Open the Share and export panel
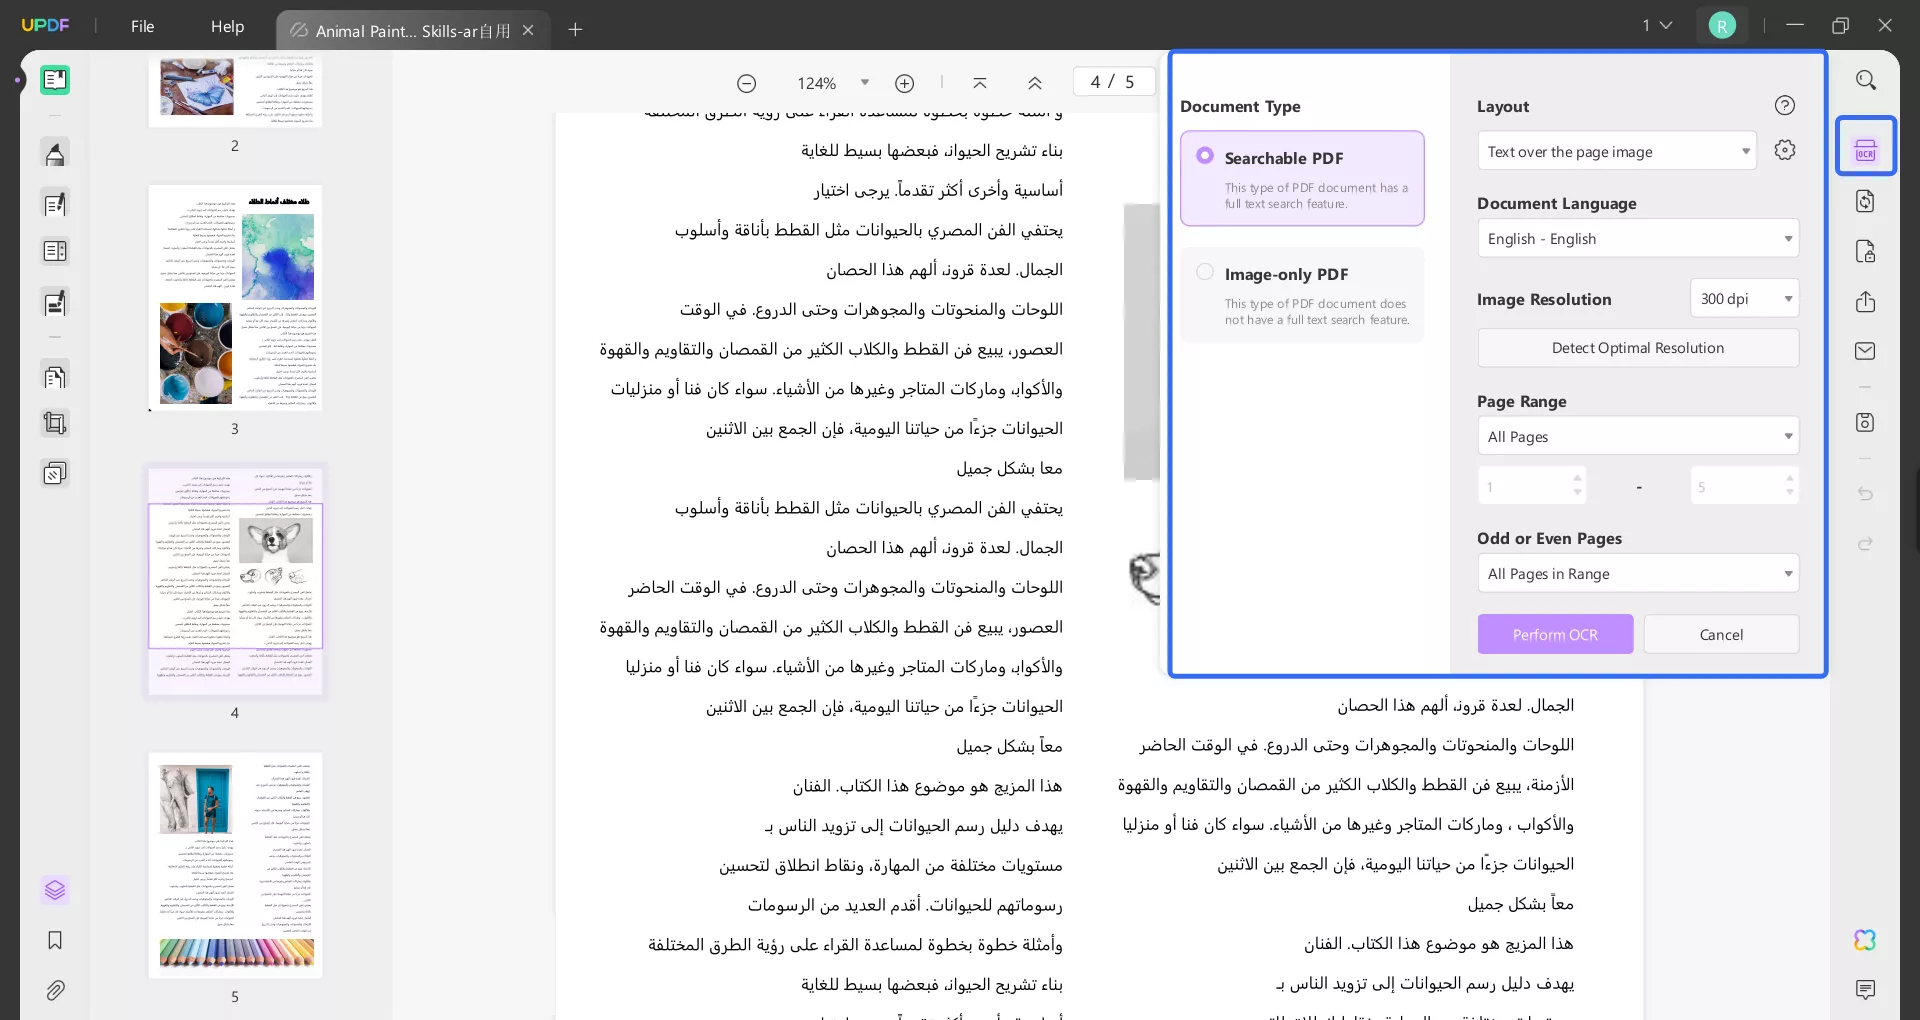1920x1020 pixels. click(x=1866, y=301)
